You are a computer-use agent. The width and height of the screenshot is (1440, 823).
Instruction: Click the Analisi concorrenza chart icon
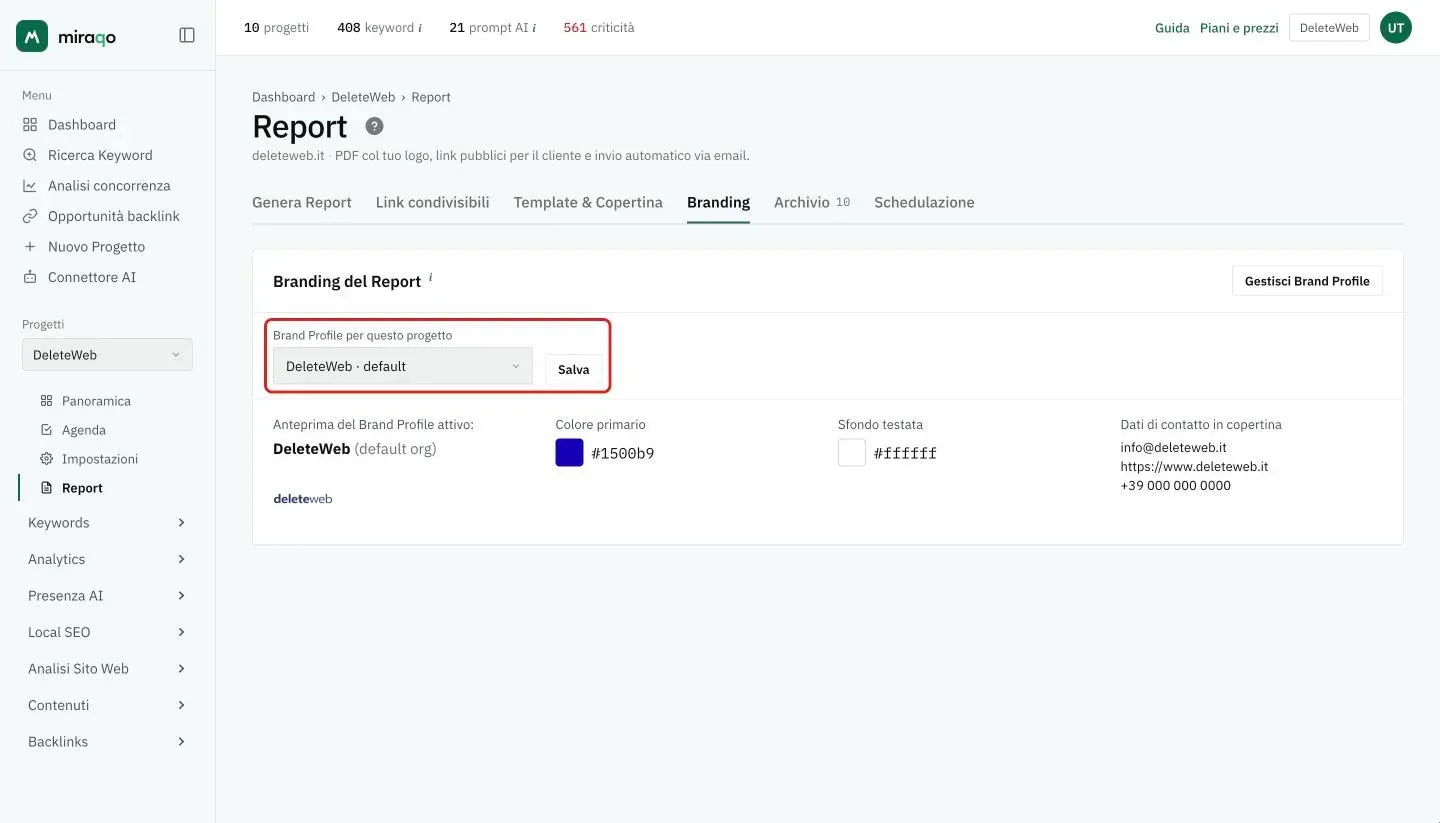point(30,186)
